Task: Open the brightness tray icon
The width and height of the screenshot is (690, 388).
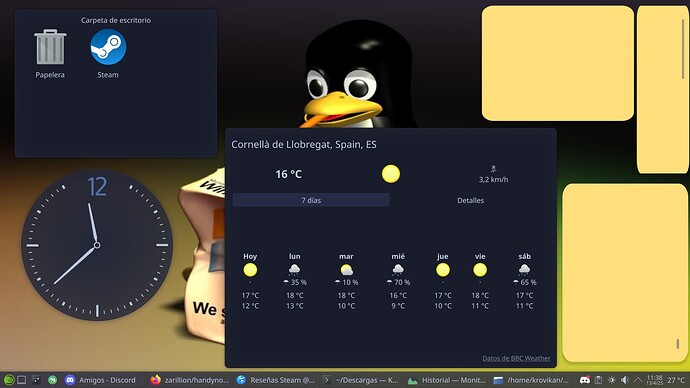Action: point(612,380)
